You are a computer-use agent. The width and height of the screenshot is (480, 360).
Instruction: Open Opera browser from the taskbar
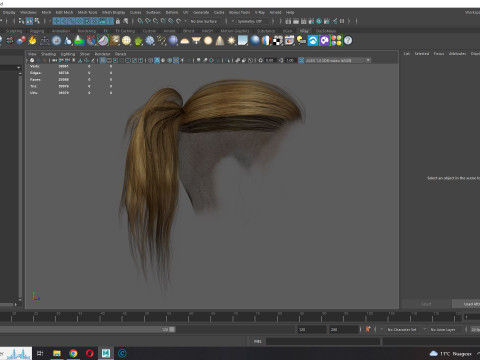89,353
